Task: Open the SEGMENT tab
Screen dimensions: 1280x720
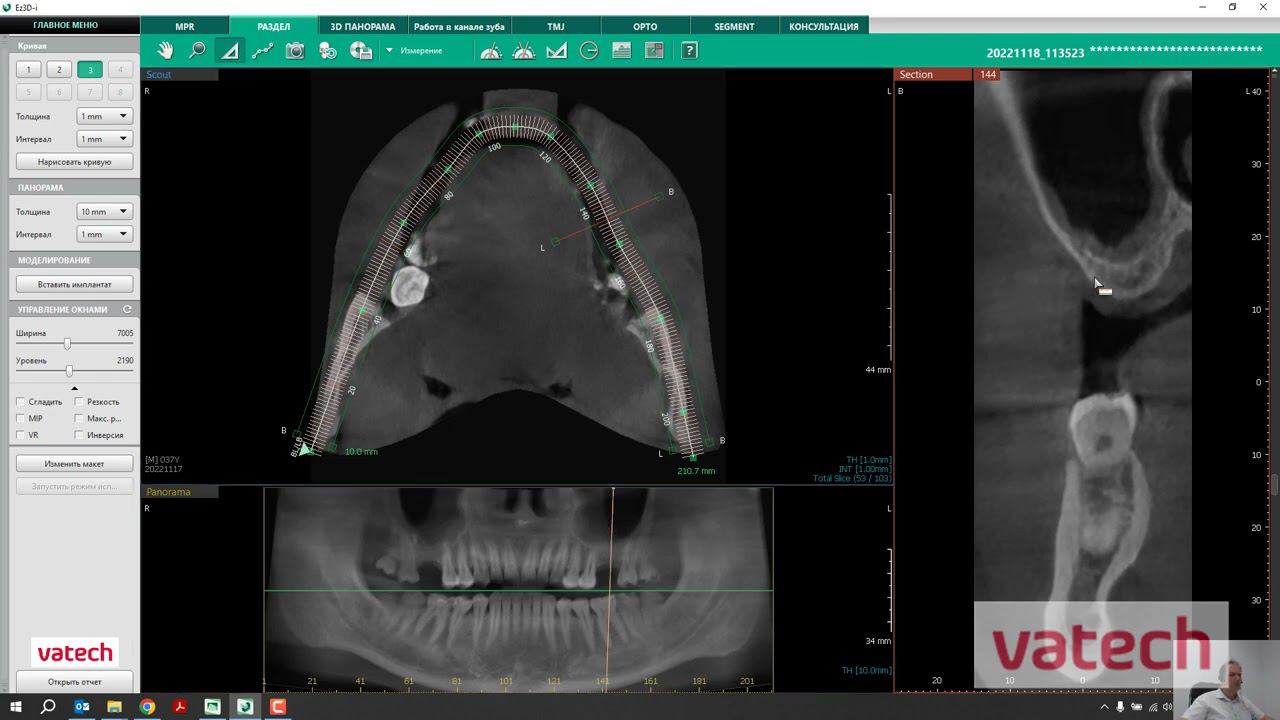Action: click(x=734, y=26)
